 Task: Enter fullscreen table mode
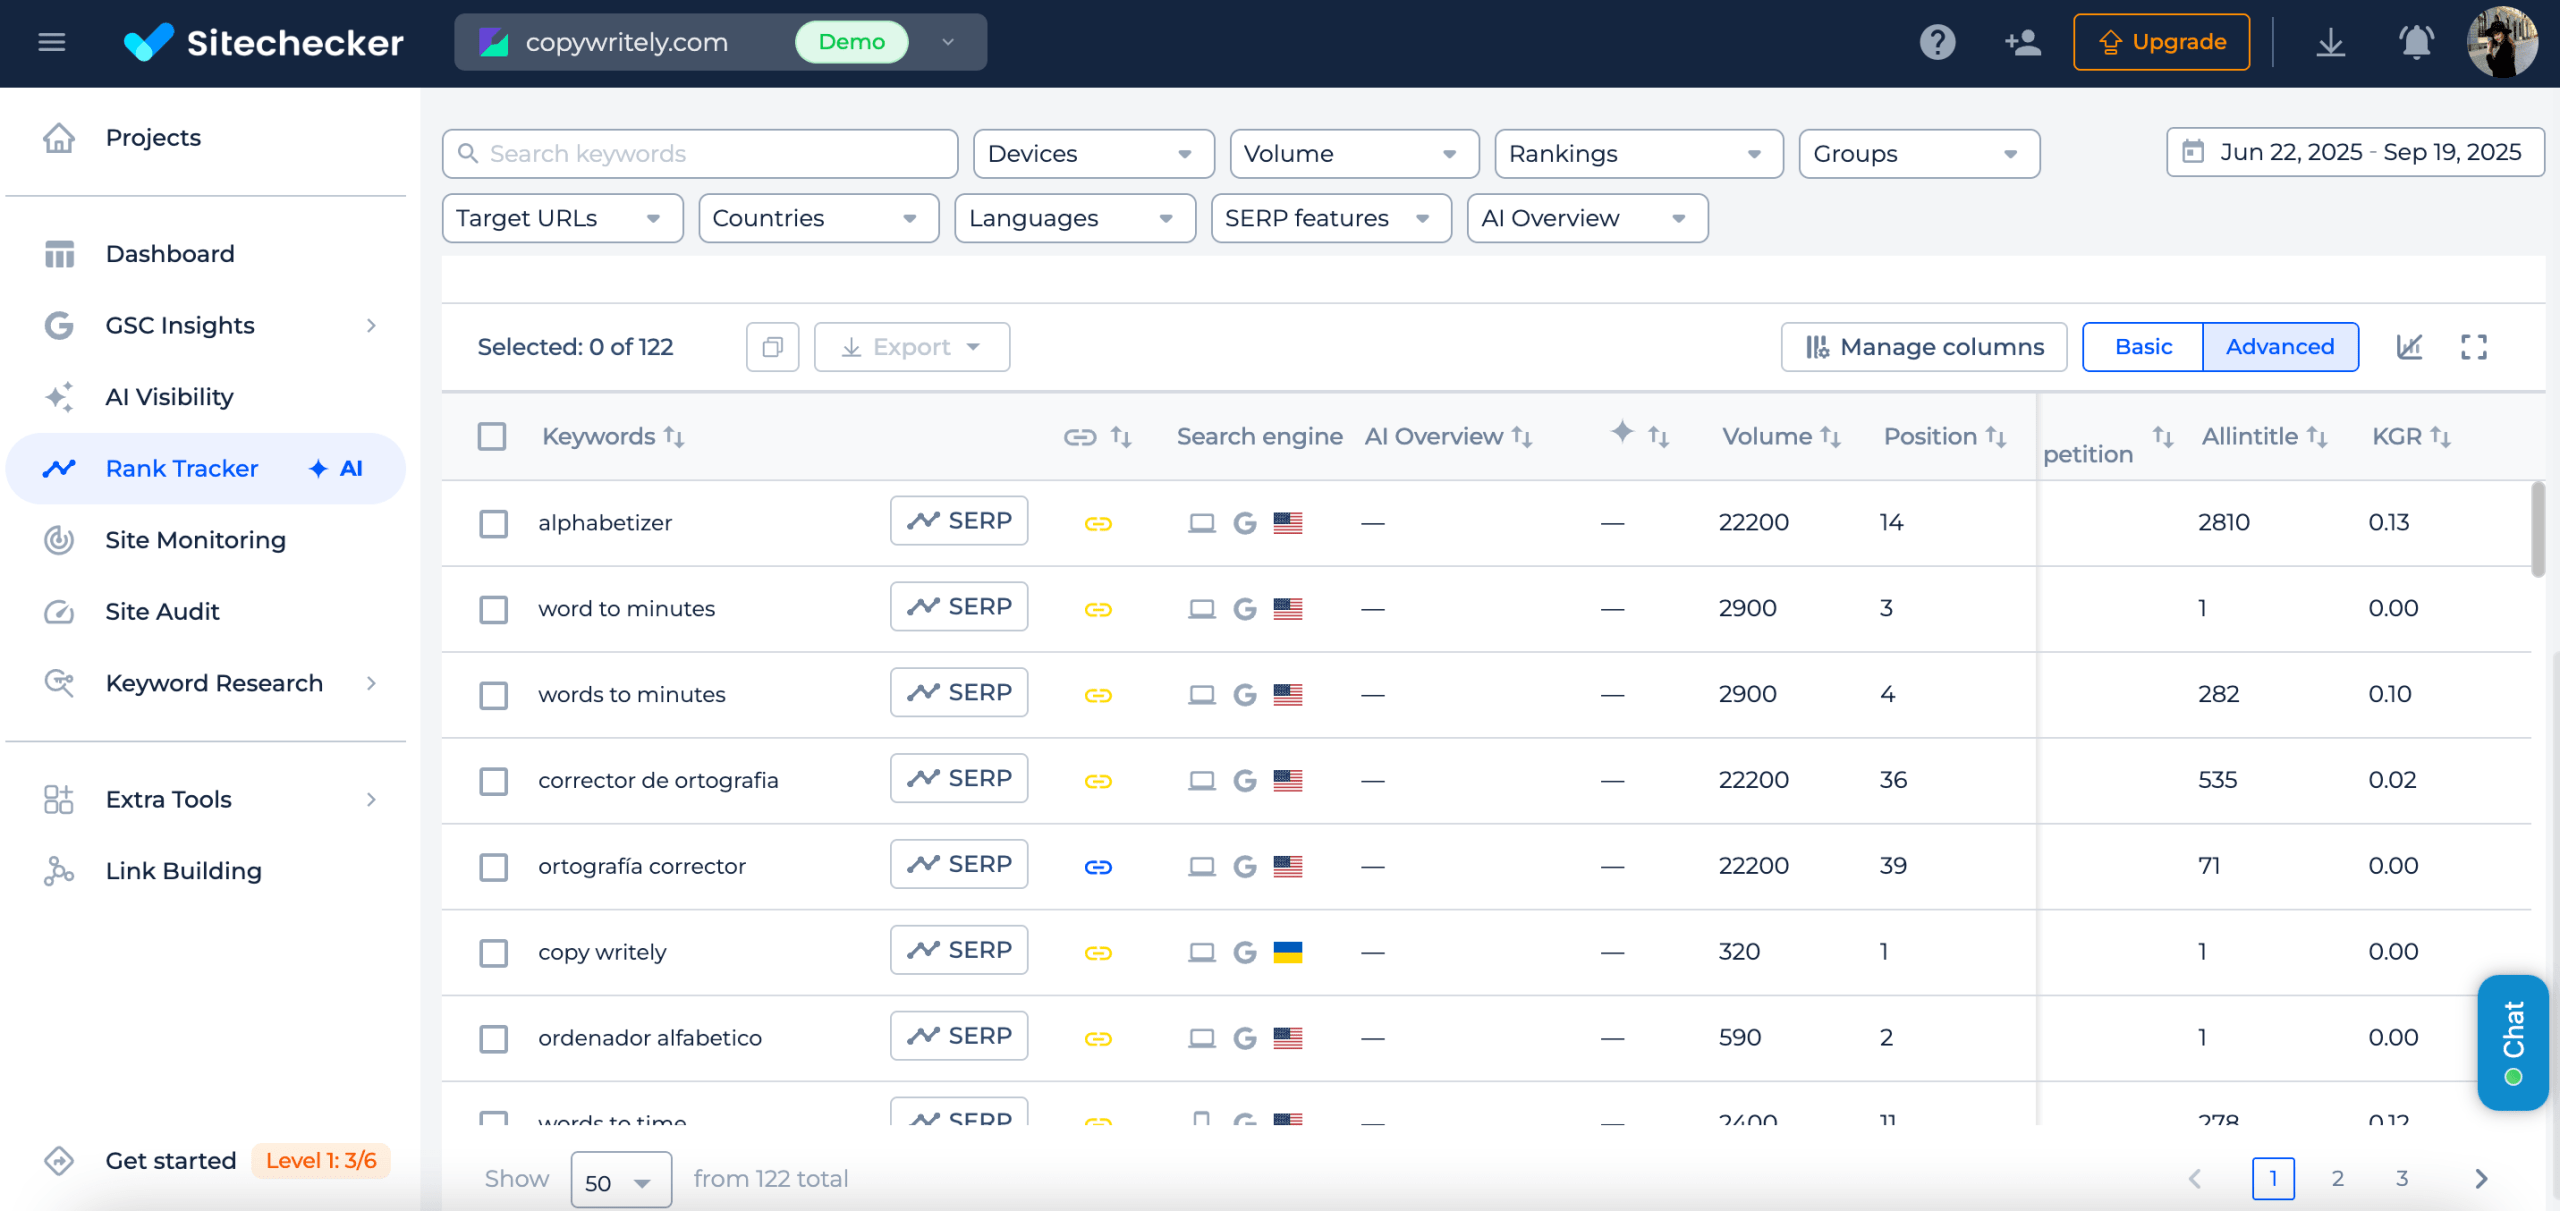tap(2473, 347)
